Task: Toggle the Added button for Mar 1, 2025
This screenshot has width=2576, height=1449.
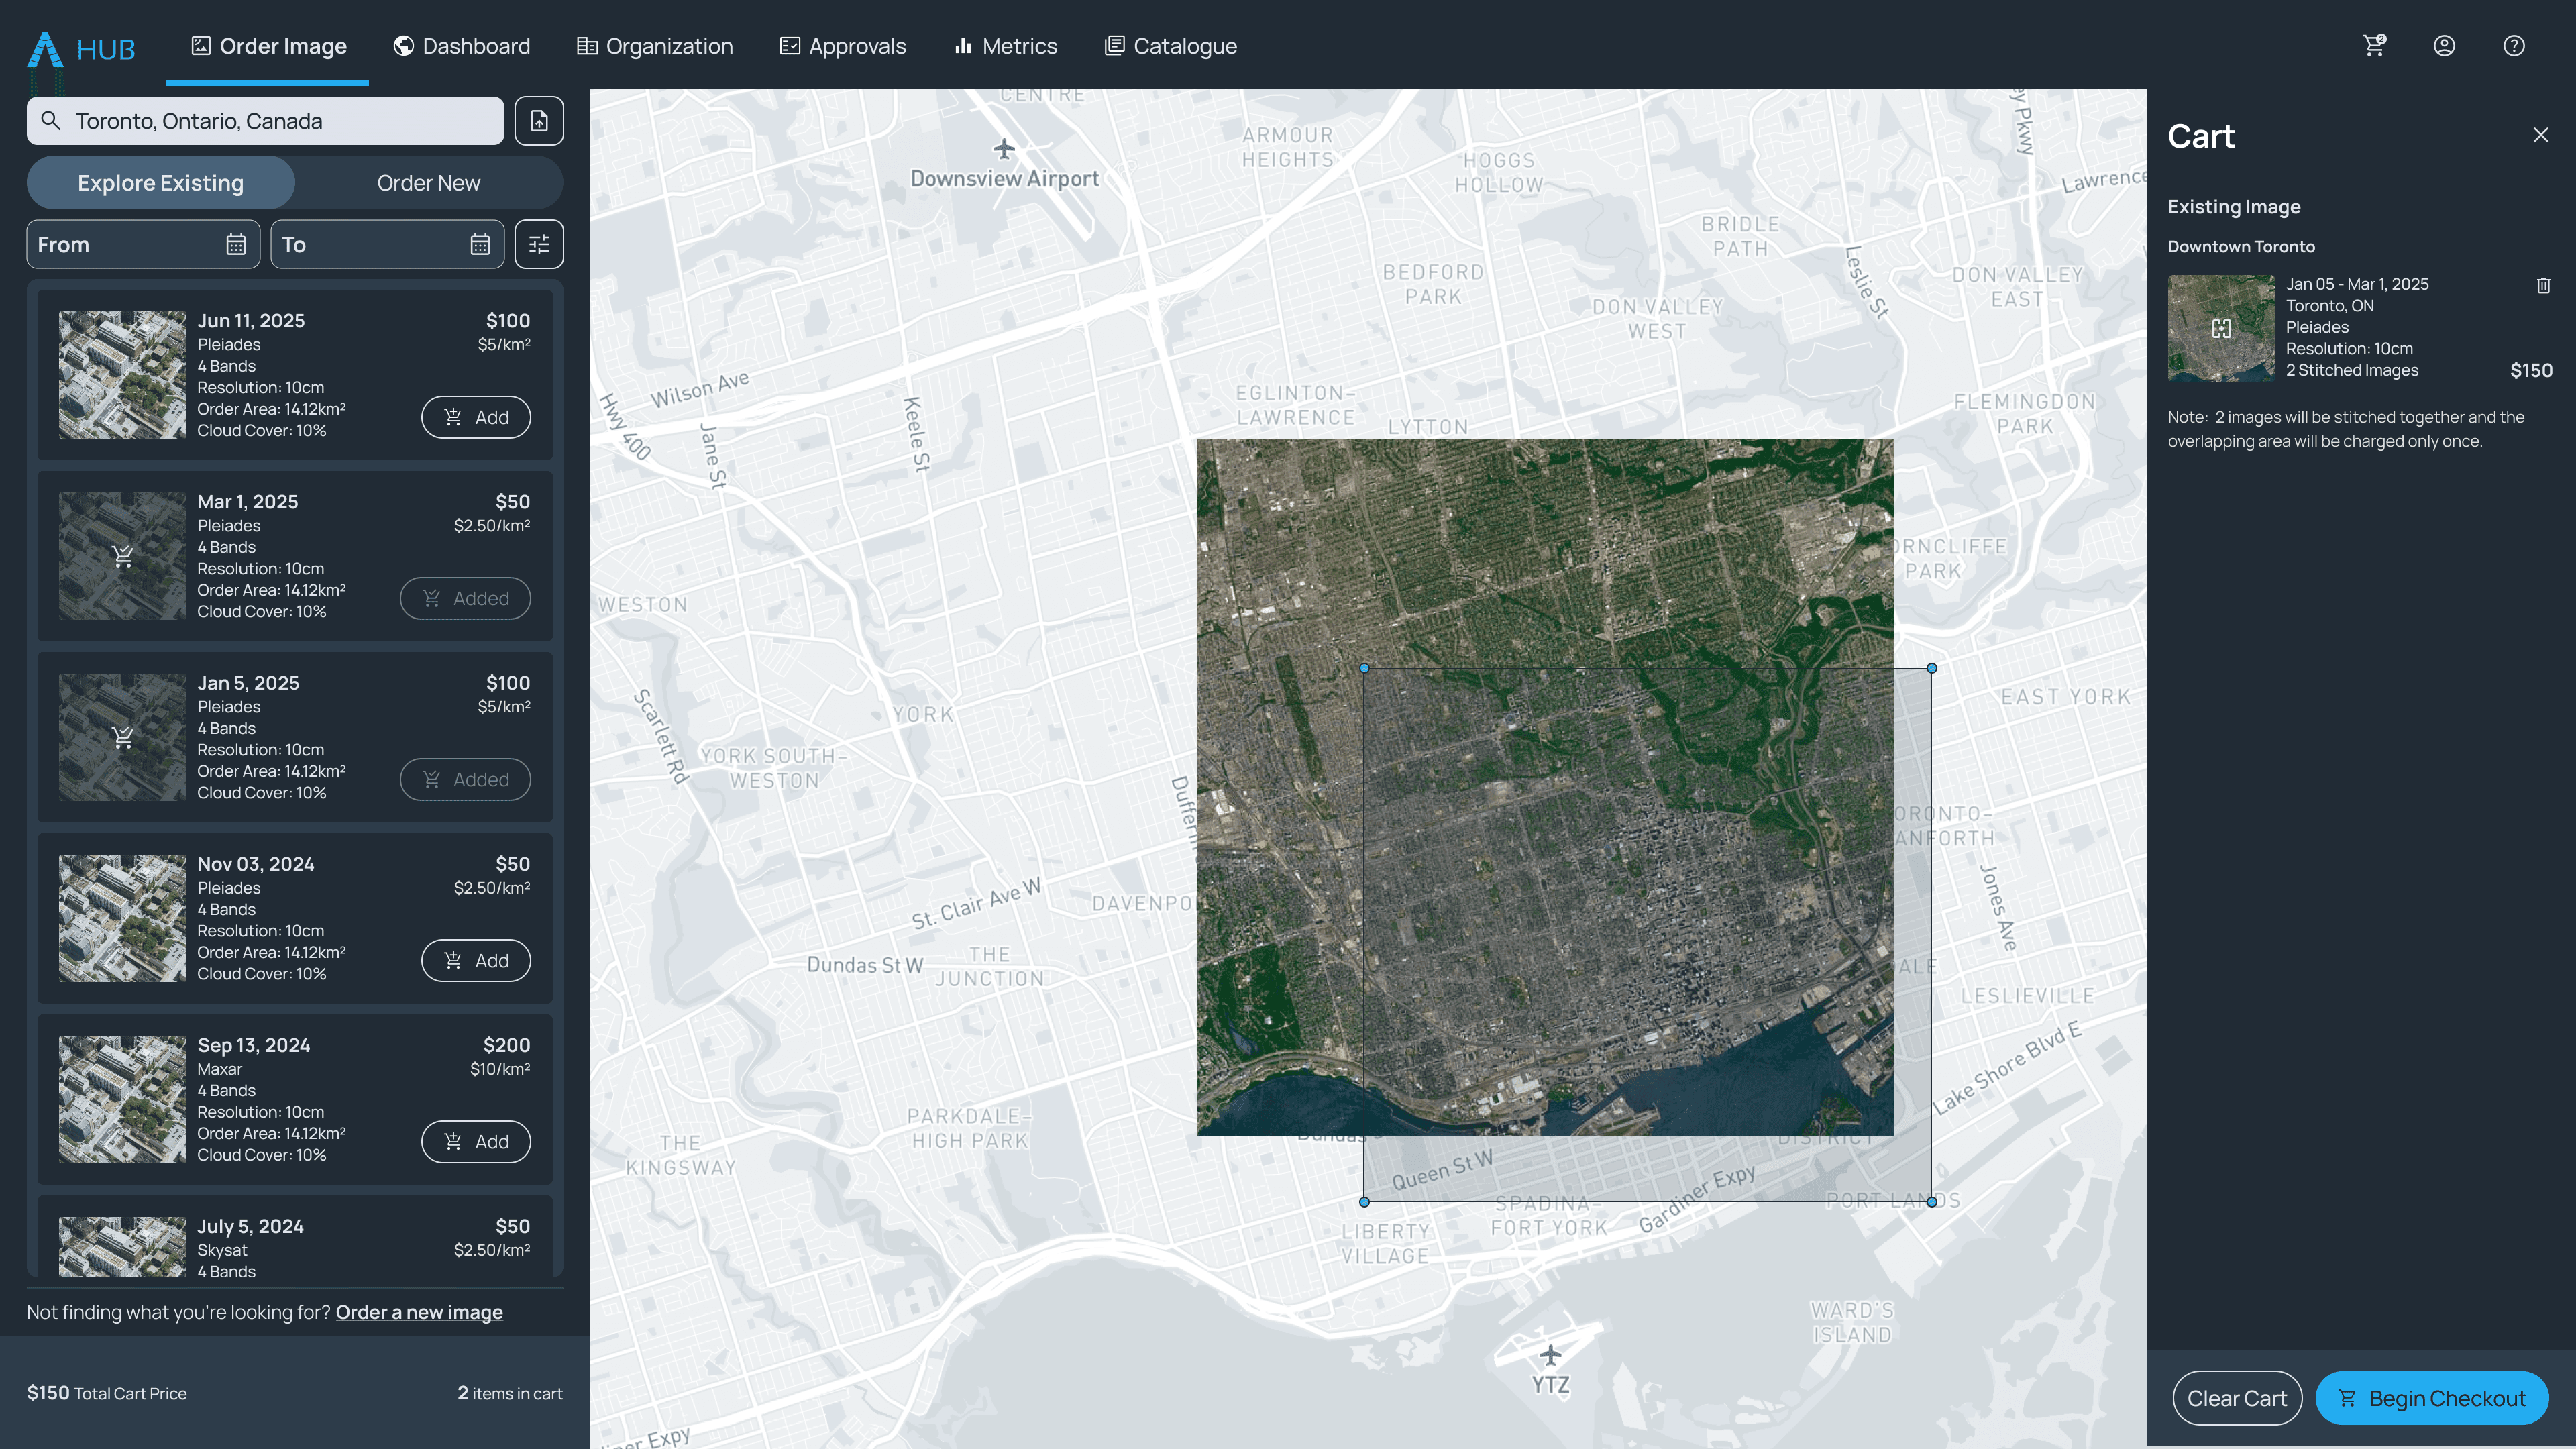Action: (465, 598)
